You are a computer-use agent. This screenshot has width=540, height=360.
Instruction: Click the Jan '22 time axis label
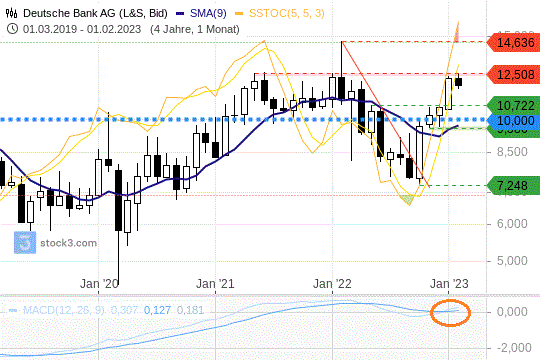pos(332,284)
